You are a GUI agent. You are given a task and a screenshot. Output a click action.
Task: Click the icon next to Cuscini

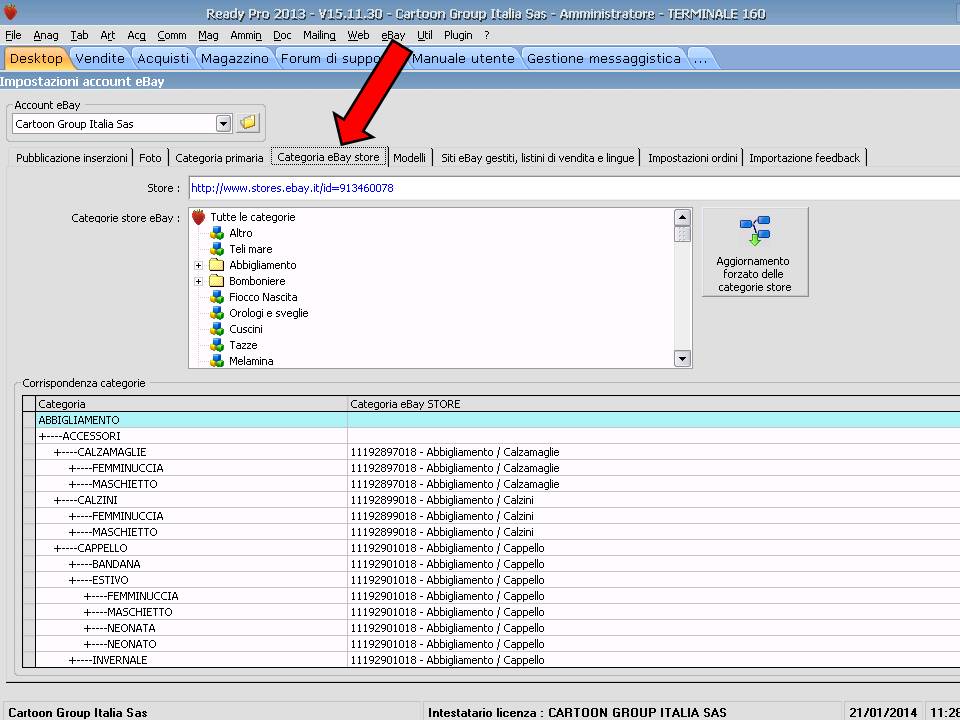pos(217,329)
